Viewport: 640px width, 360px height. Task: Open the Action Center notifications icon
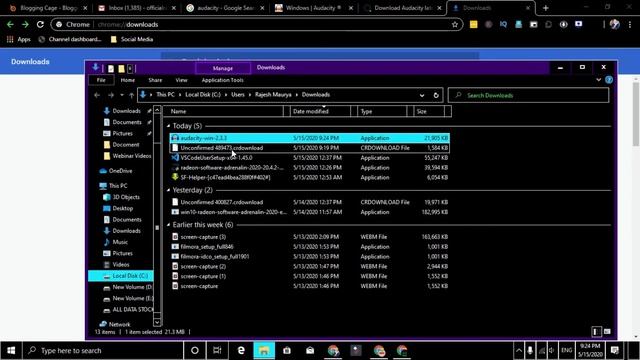(x=615, y=350)
